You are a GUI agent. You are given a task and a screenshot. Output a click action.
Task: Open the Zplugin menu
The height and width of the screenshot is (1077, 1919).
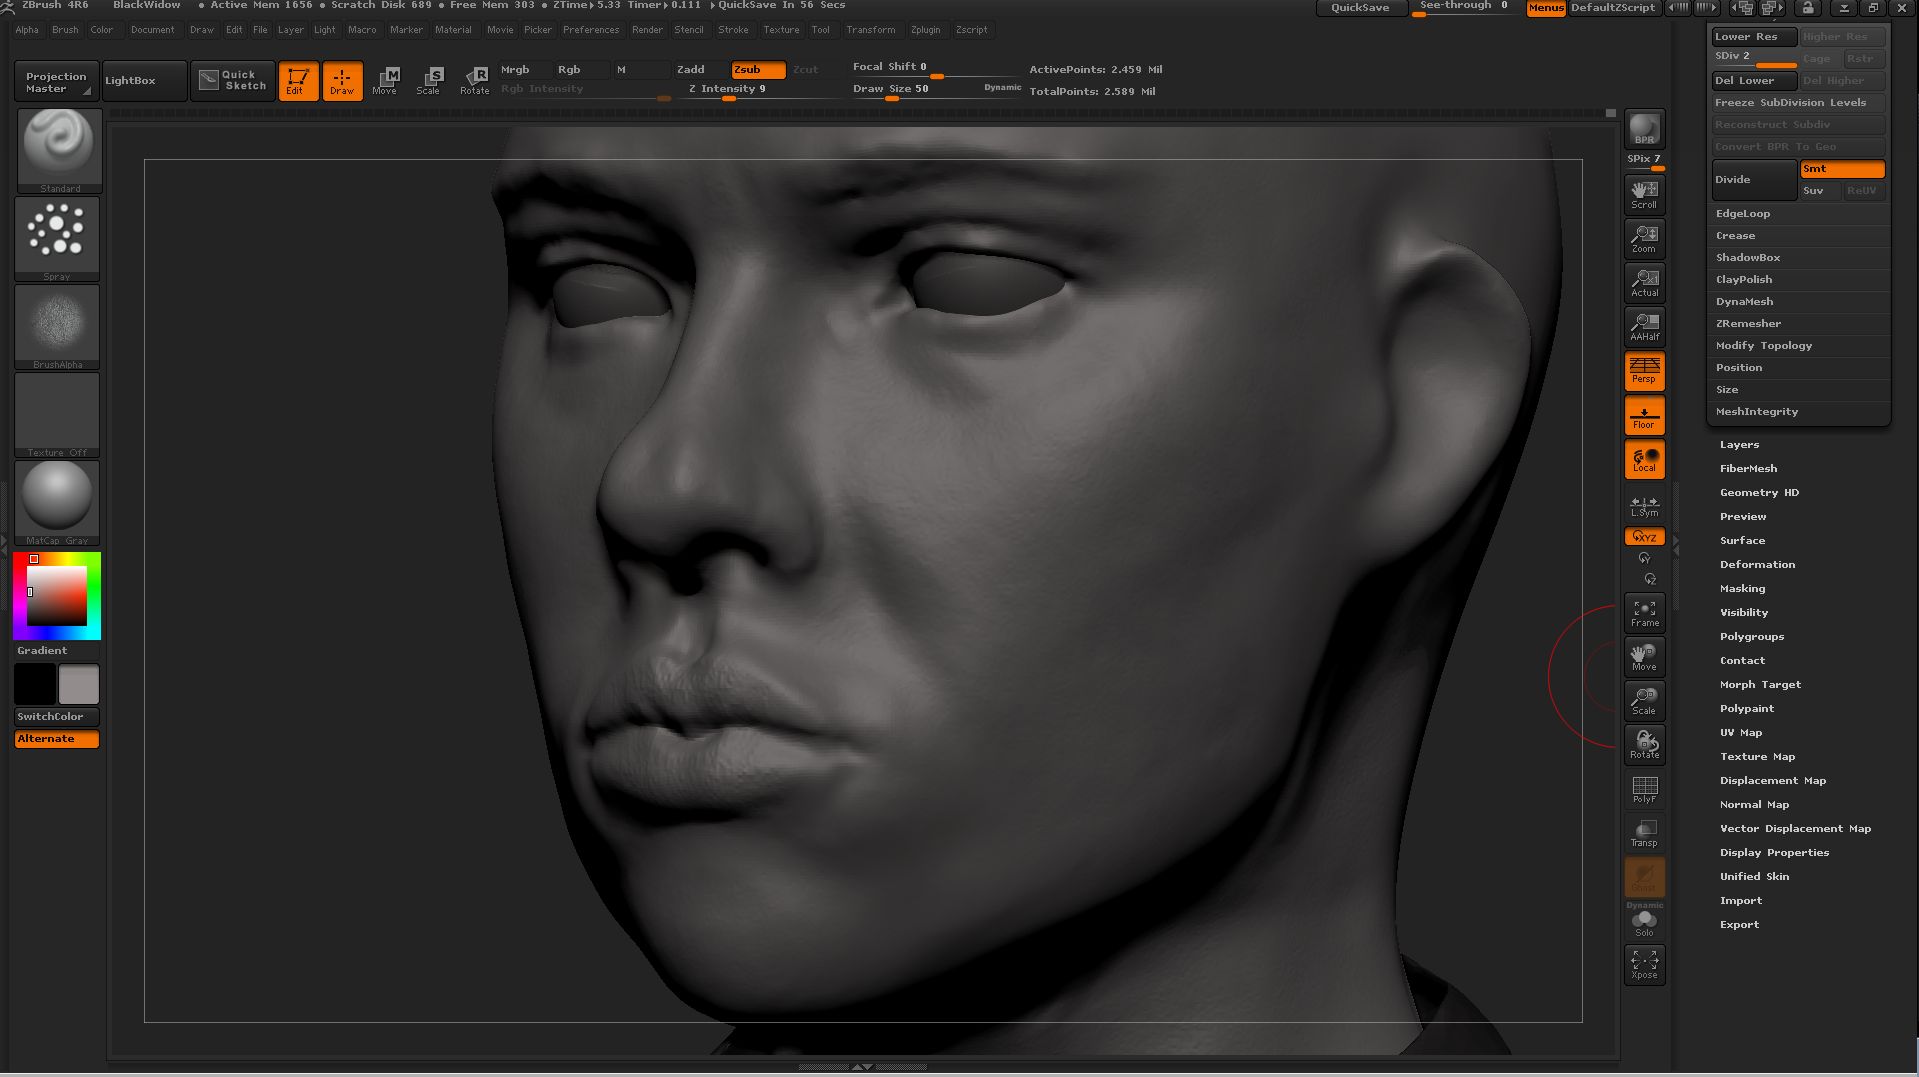(925, 30)
